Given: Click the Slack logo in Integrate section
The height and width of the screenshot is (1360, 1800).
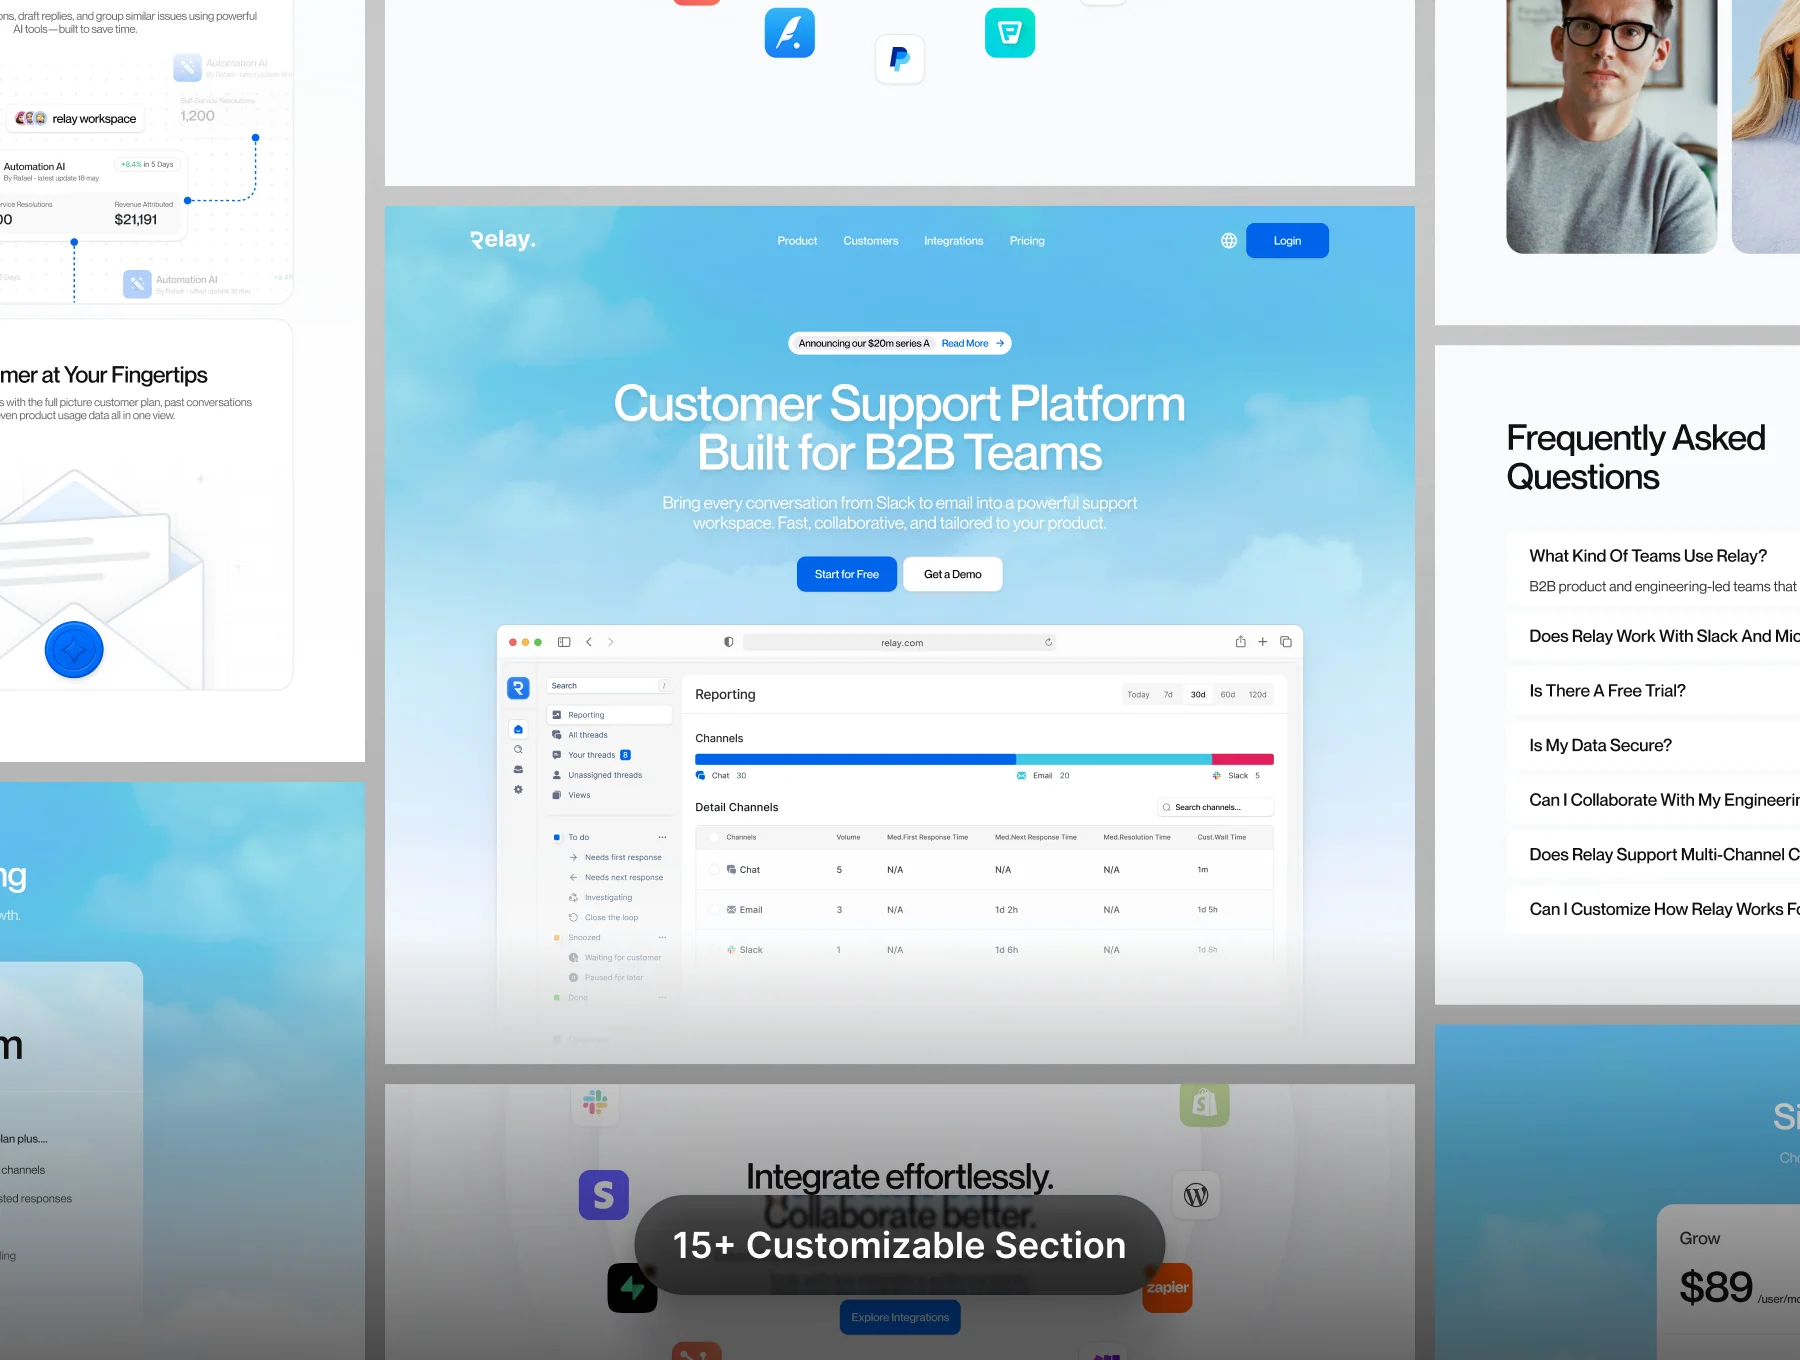Looking at the screenshot, I should pyautogui.click(x=595, y=1102).
